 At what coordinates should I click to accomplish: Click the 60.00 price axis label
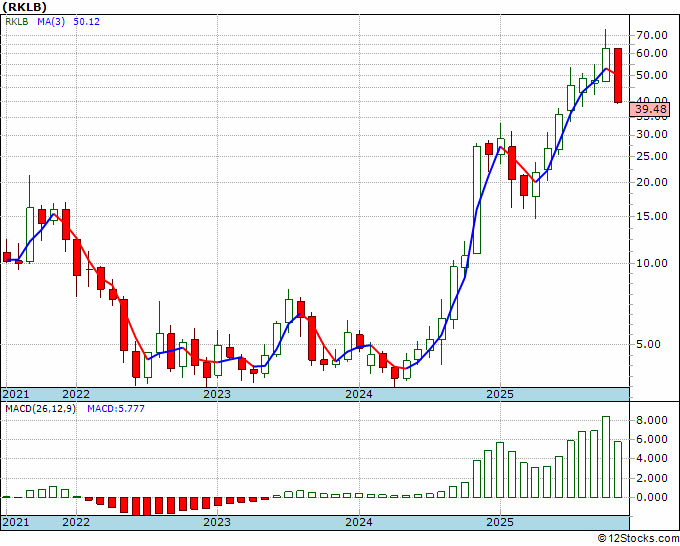tap(652, 53)
